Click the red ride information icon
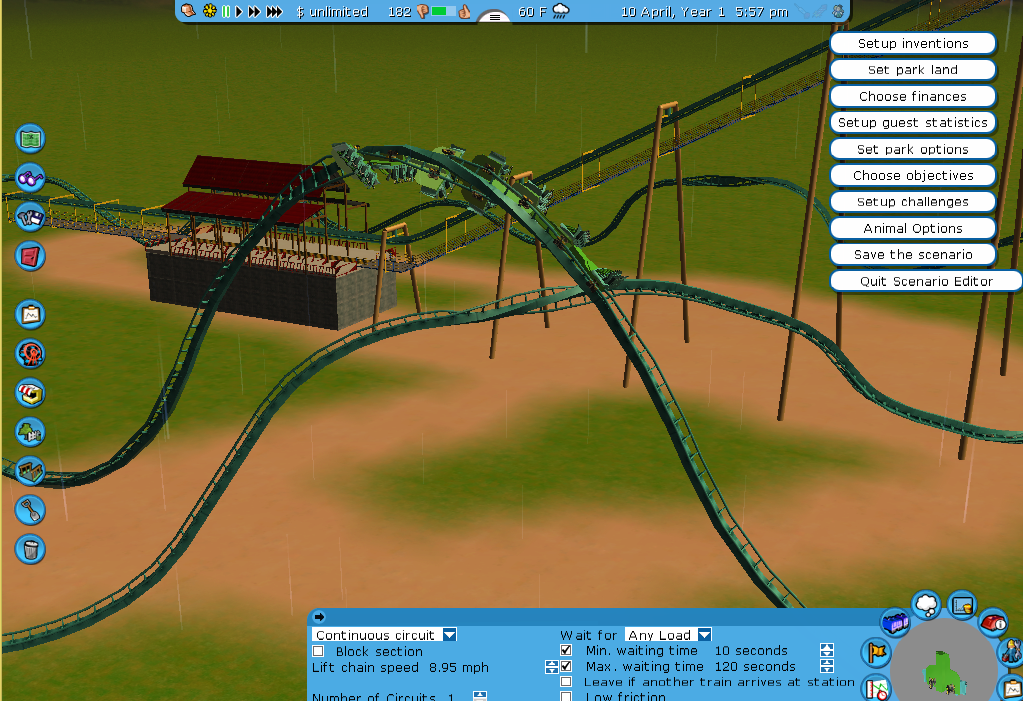Viewport: 1023px width, 701px height. pos(992,622)
